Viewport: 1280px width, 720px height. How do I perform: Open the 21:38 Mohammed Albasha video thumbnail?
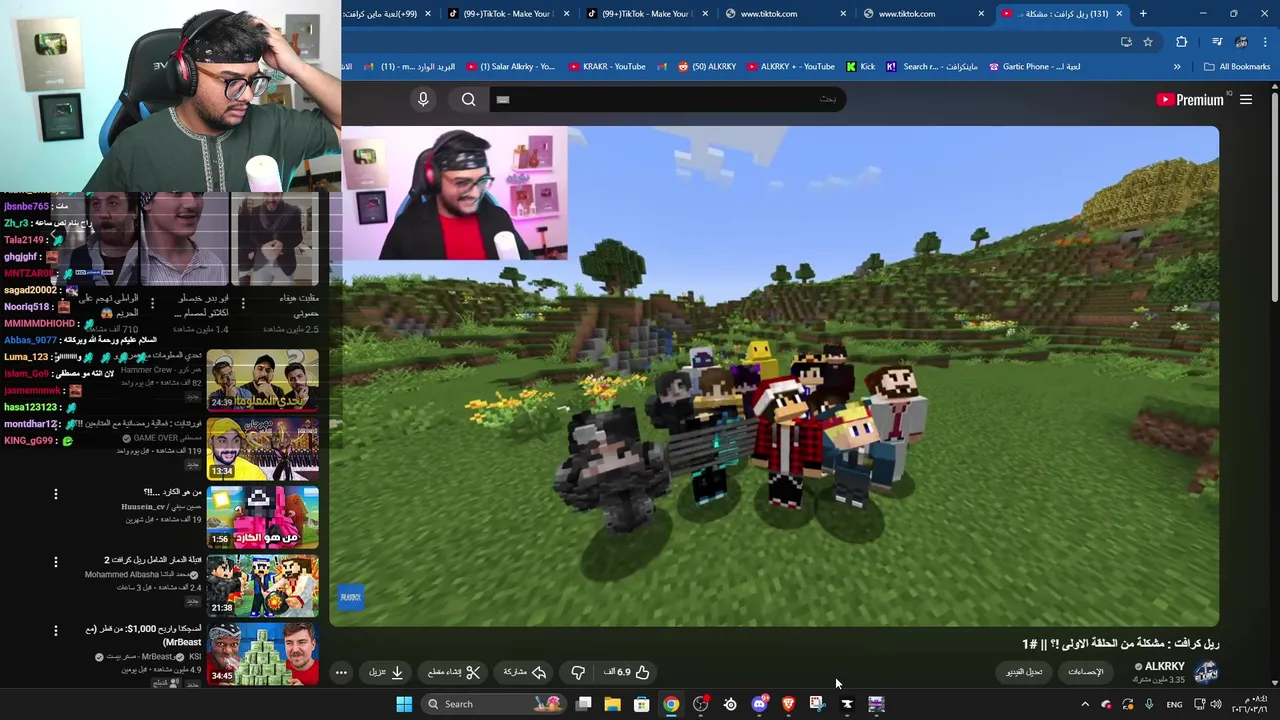(263, 586)
